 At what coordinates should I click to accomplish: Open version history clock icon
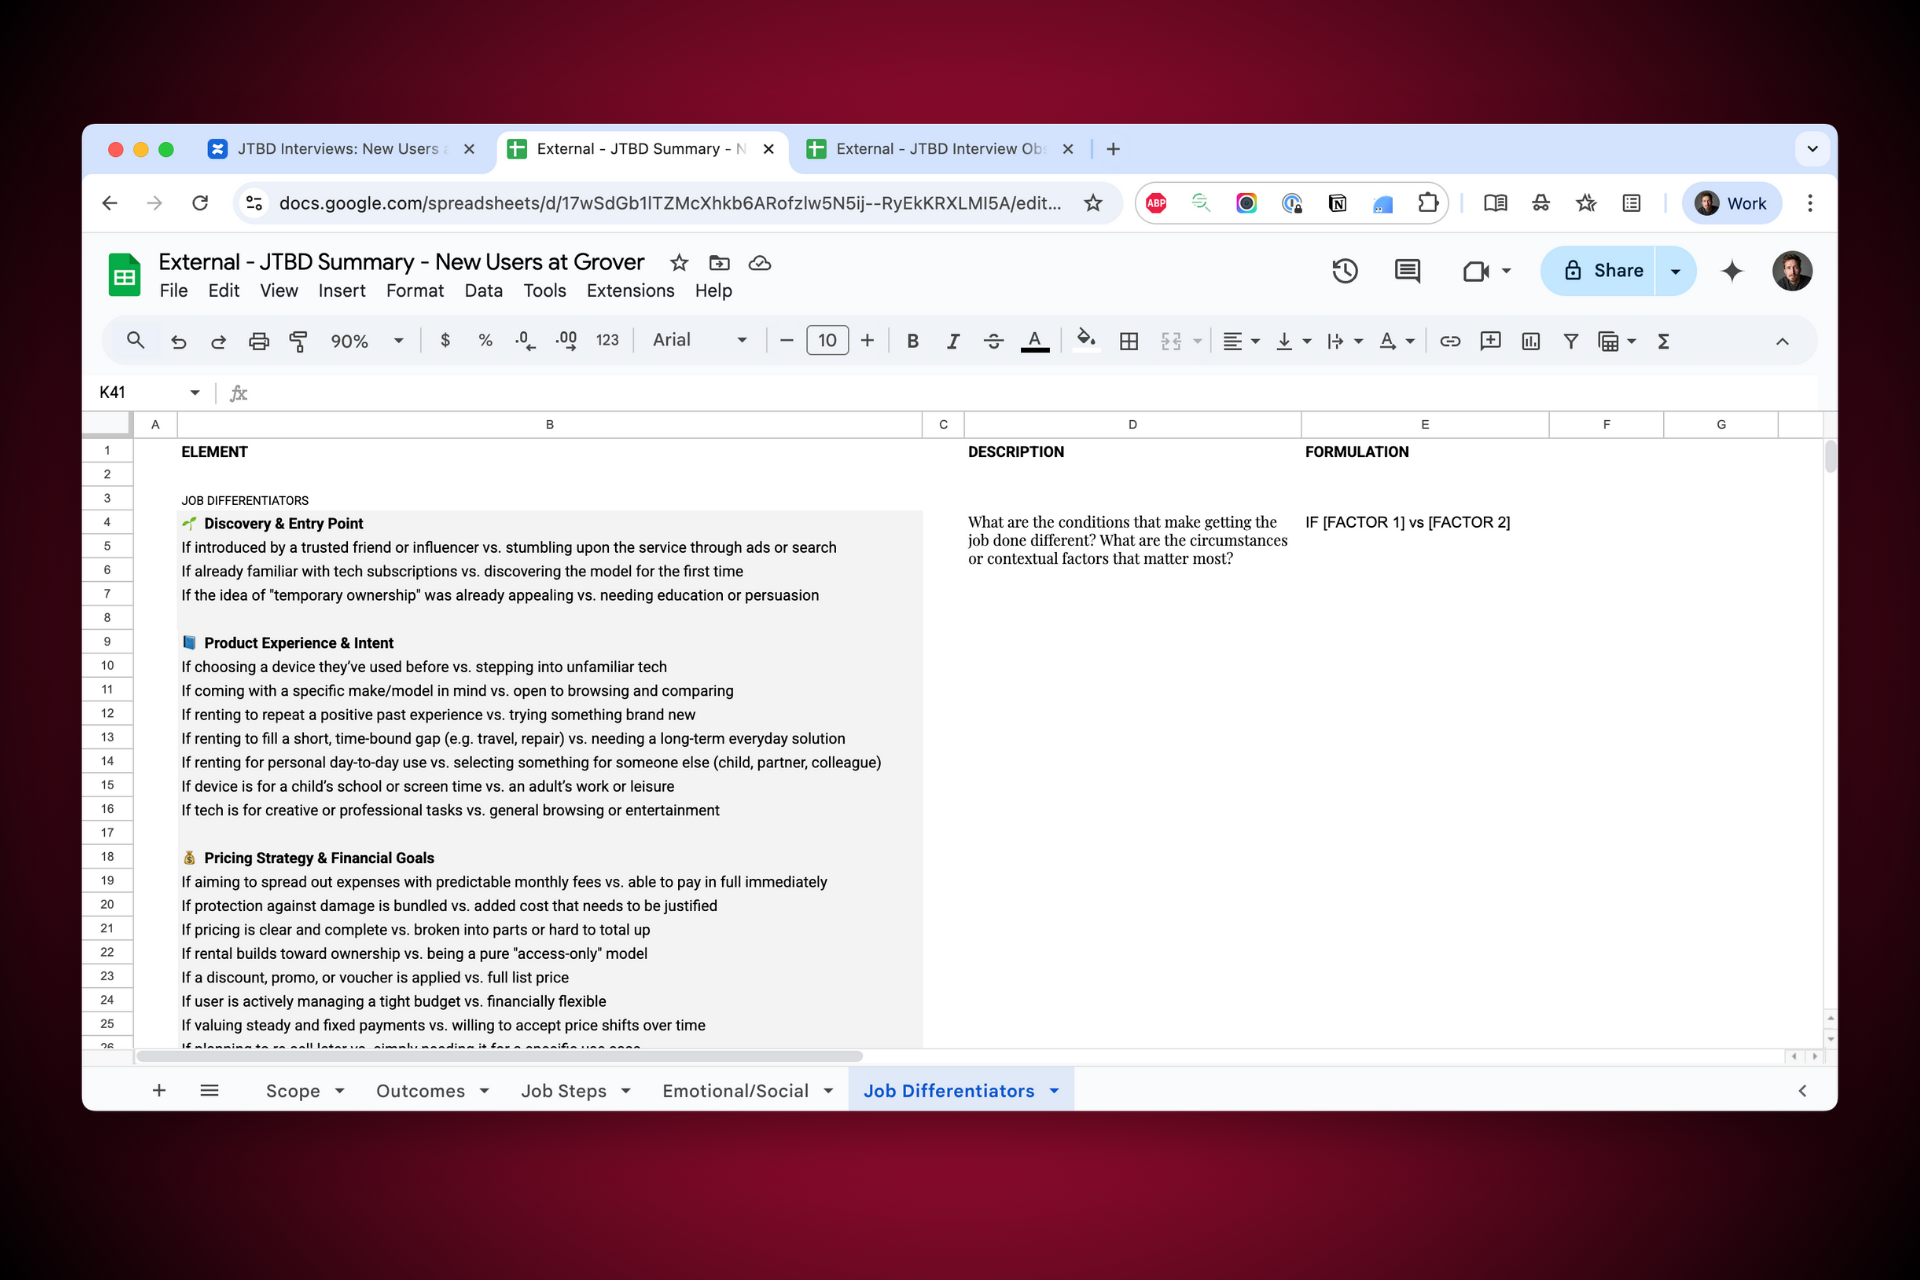(x=1345, y=271)
